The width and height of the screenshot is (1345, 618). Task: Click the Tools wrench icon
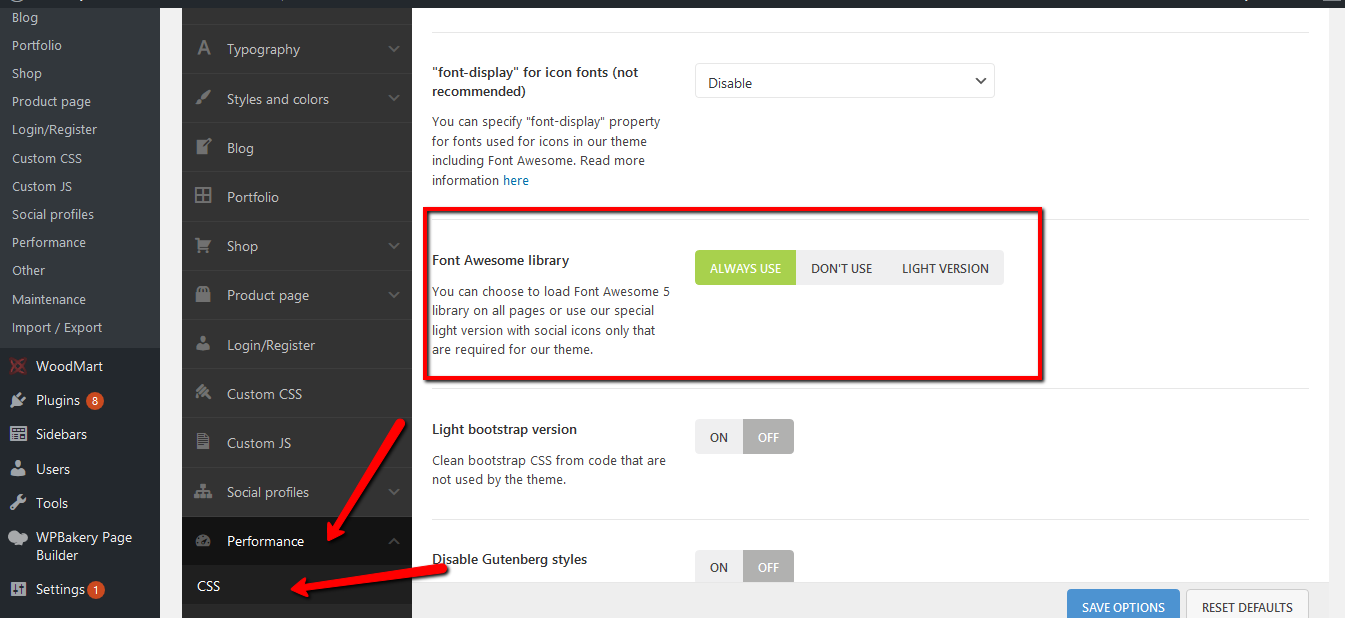click(x=18, y=503)
